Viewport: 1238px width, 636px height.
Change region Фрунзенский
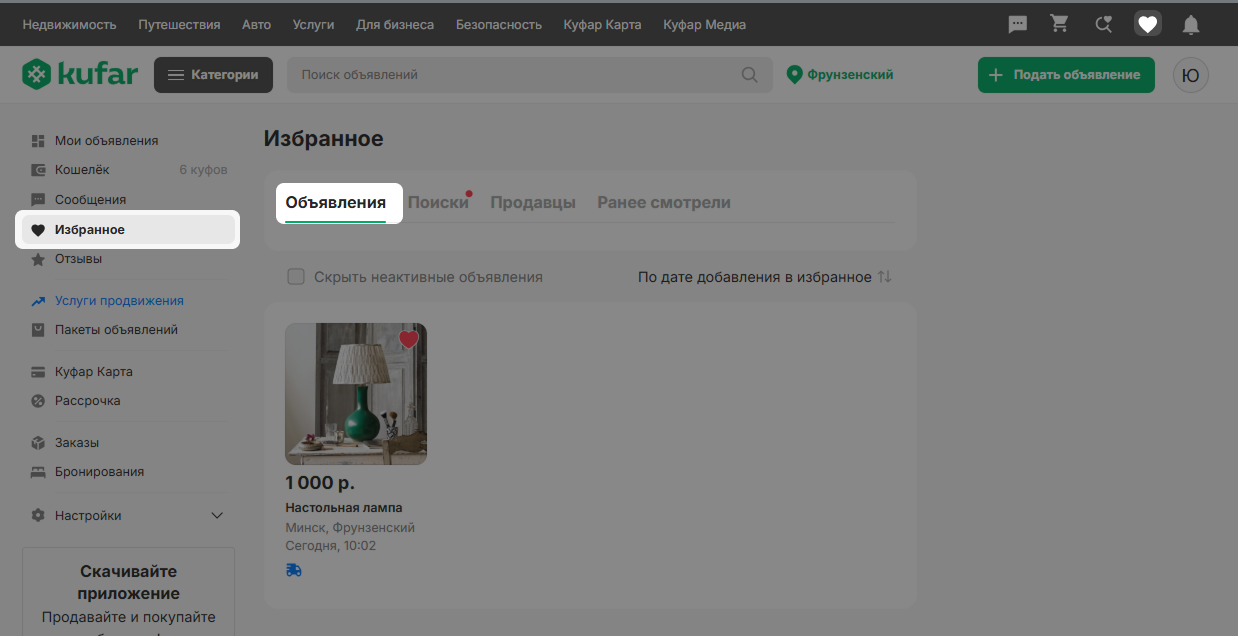(x=850, y=75)
